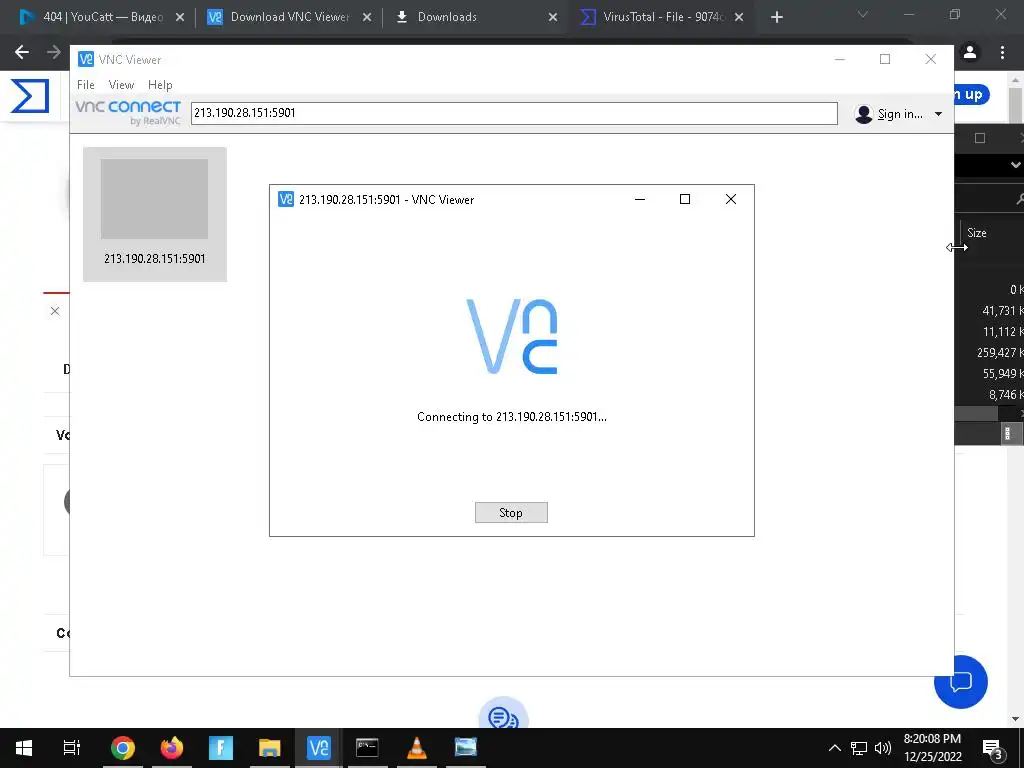
Task: Close the Download VNC Viewer tab
Action: (x=367, y=18)
